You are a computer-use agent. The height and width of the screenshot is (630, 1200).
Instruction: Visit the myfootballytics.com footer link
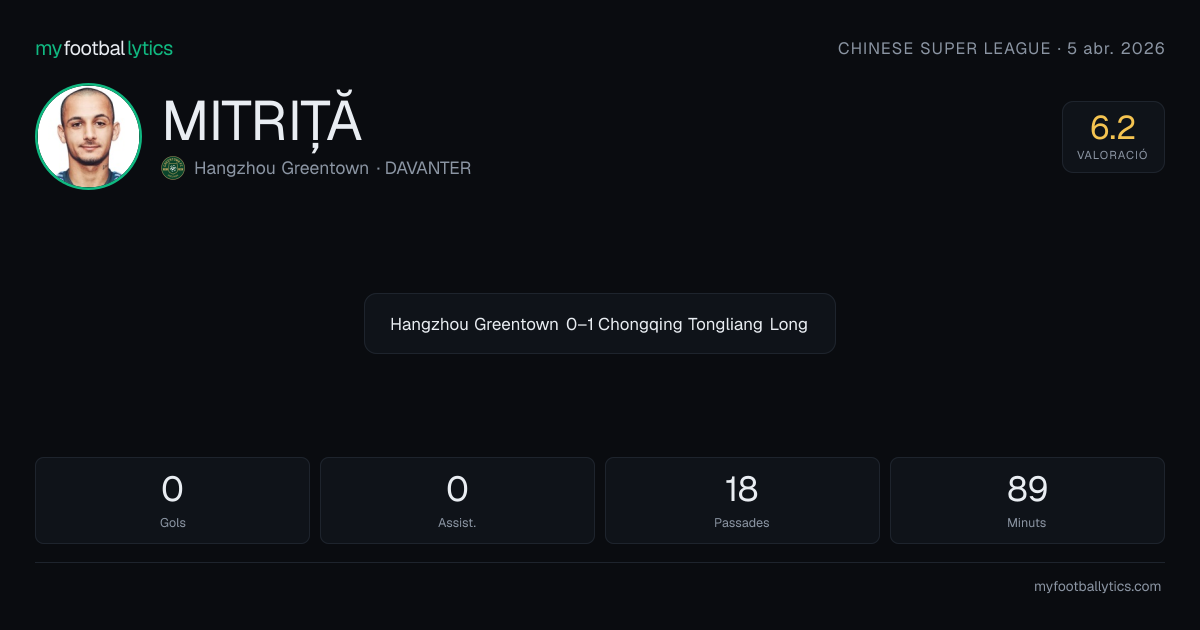1097,587
